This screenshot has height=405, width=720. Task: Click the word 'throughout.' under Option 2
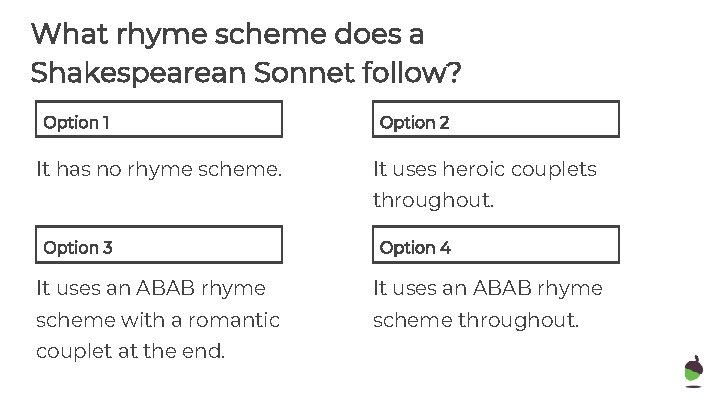tap(433, 201)
